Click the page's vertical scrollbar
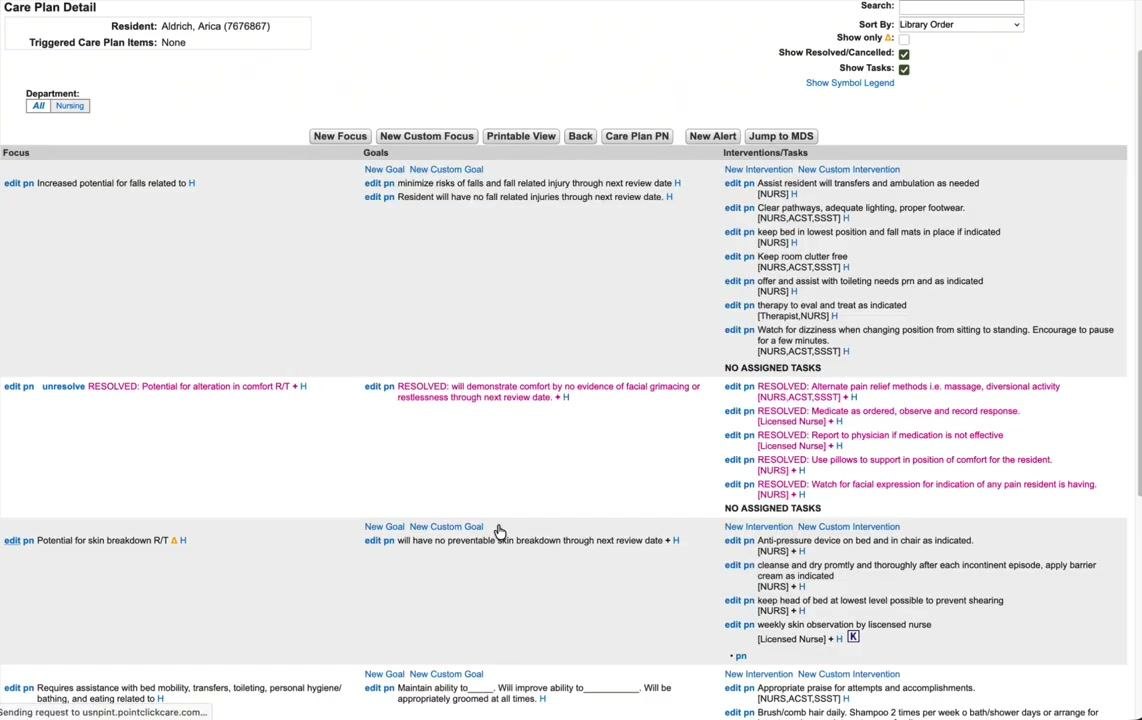This screenshot has height=720, width=1142. 1138,273
